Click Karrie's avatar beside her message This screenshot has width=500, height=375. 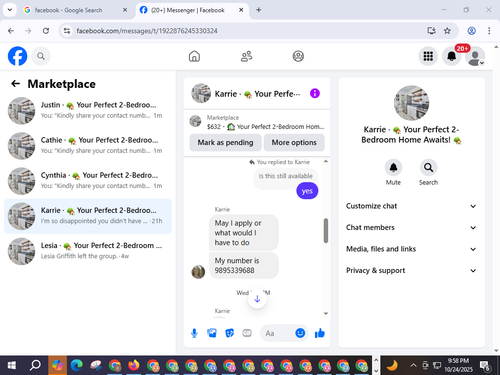[198, 272]
